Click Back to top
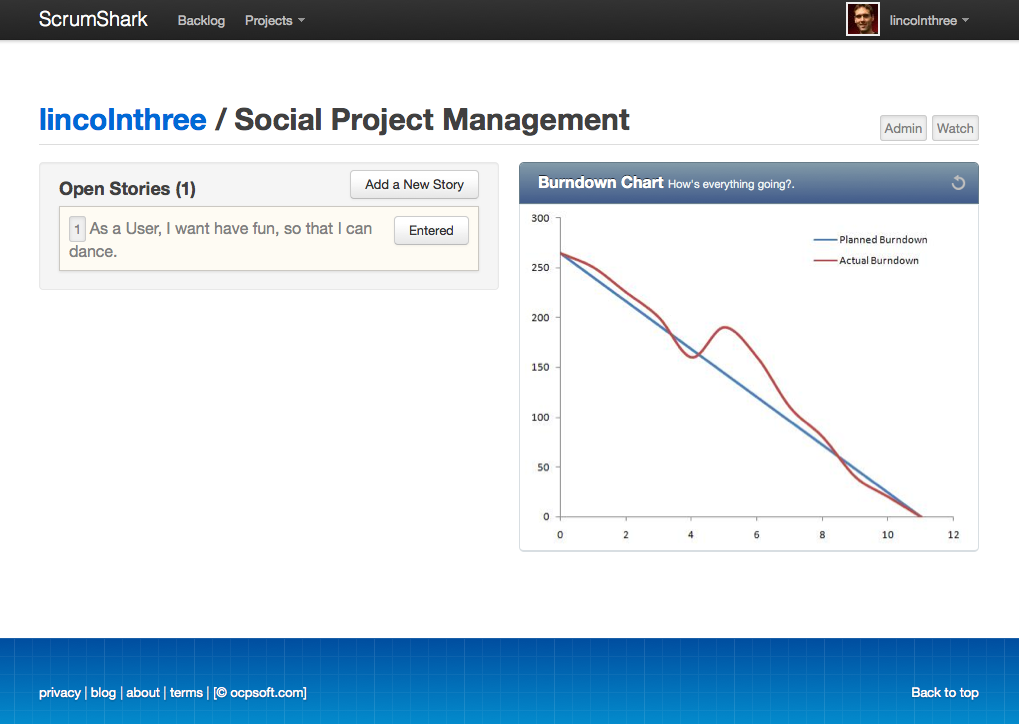 pos(944,693)
